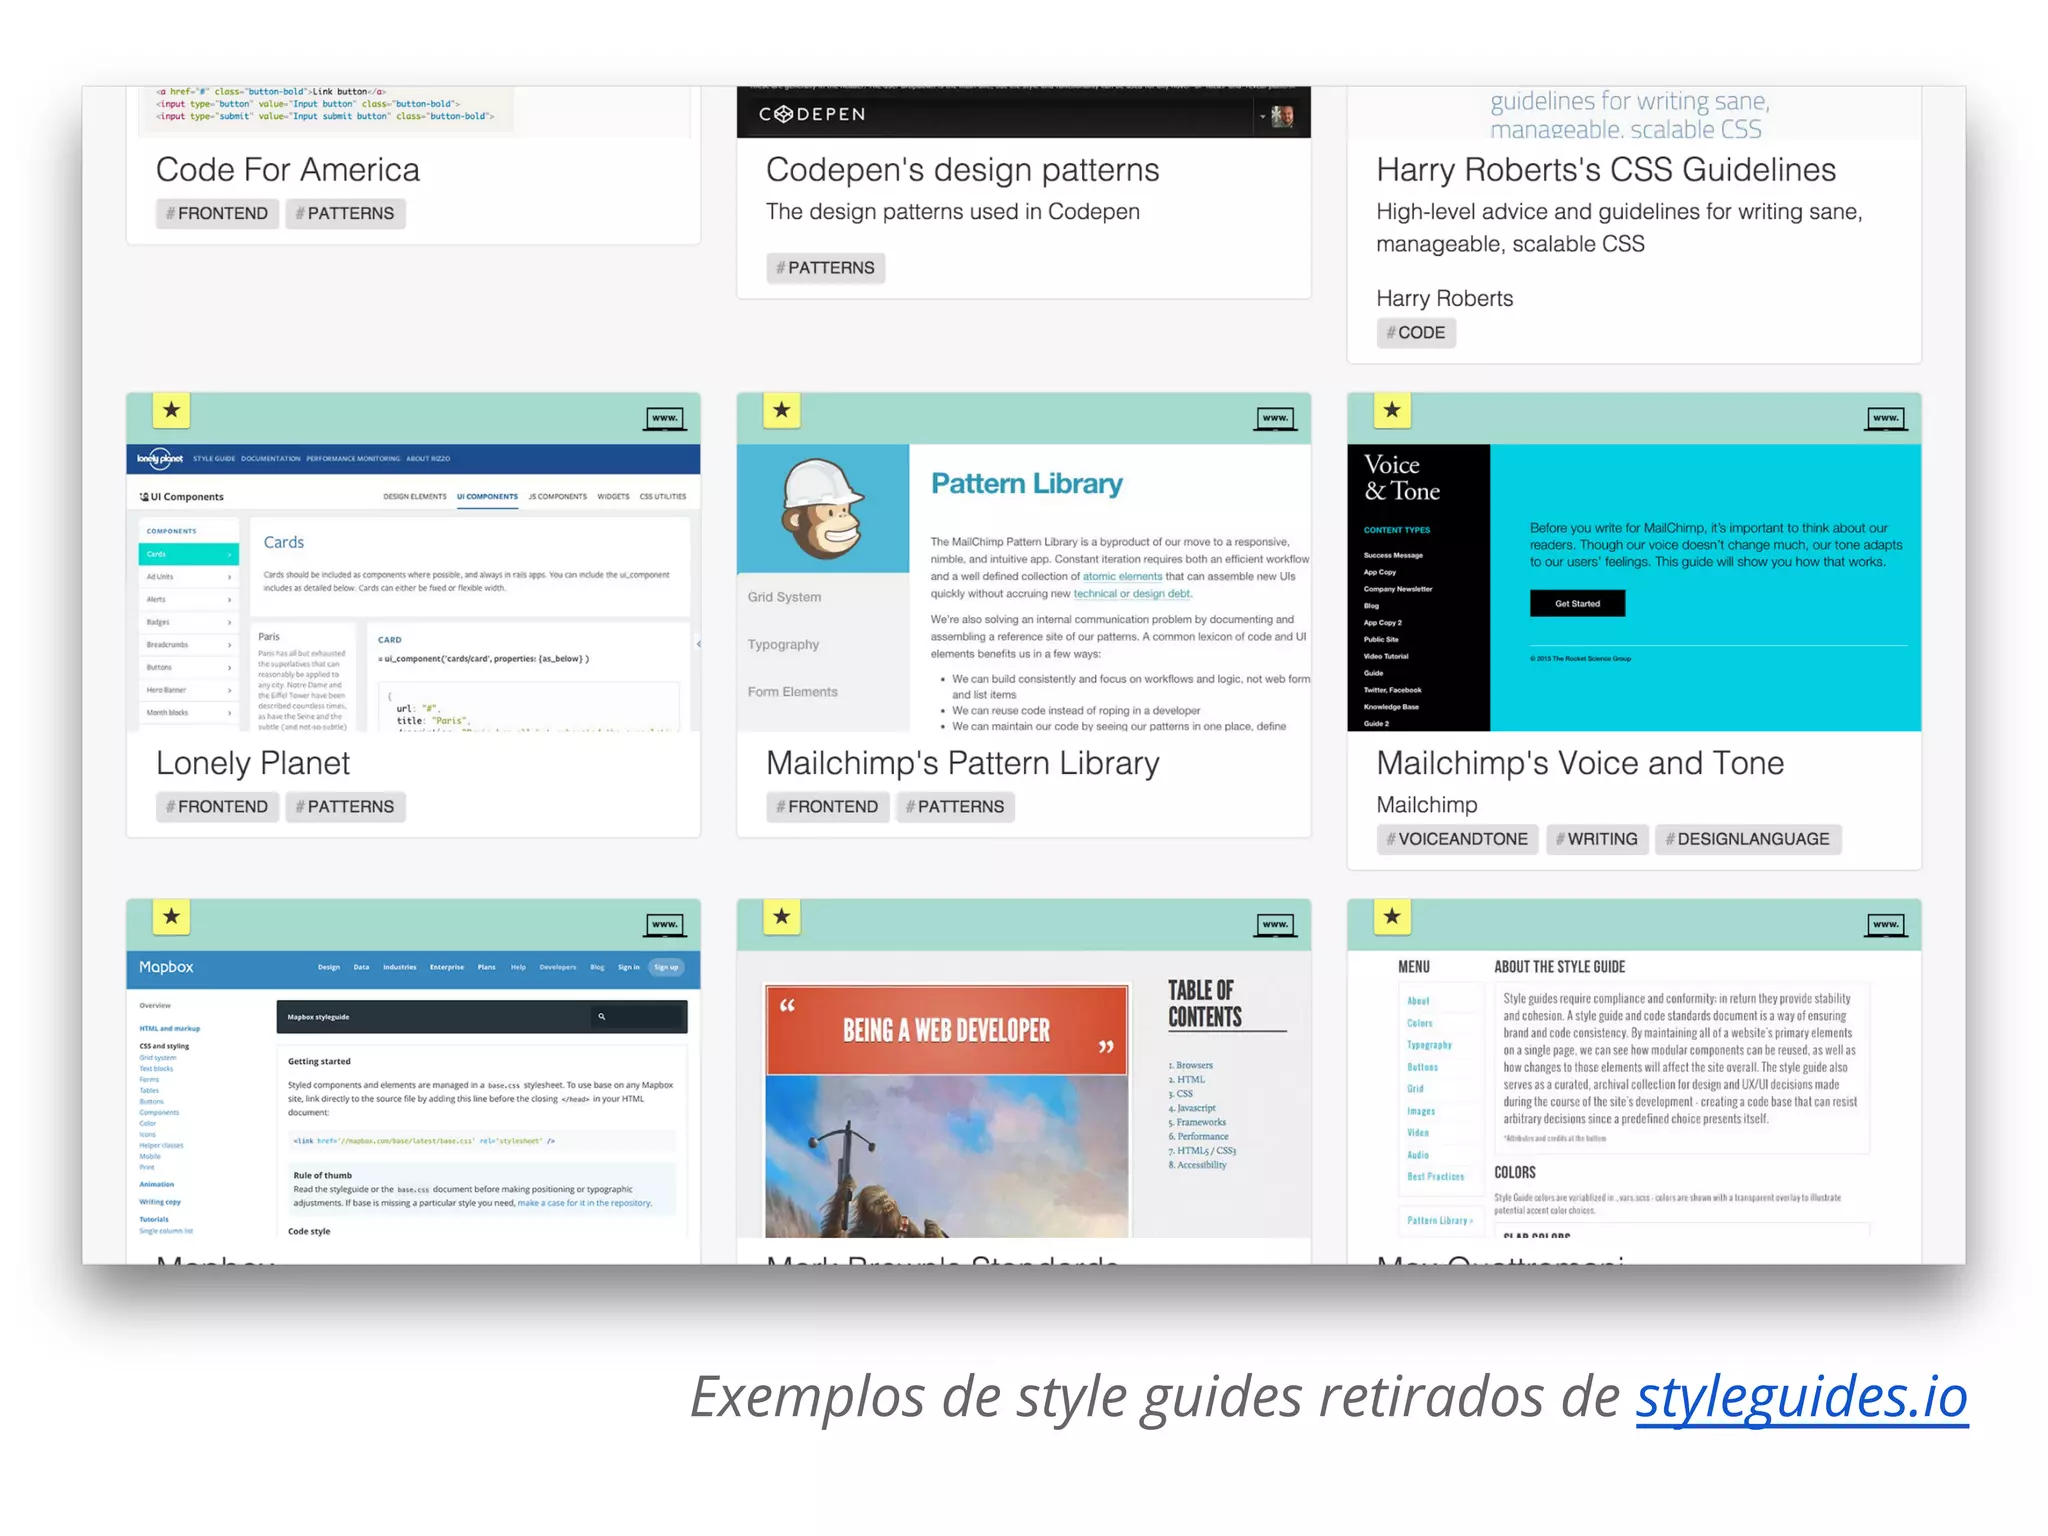Select the VOICEANDTONE tag
Screen dimensions: 2048x1536
[x=1457, y=839]
